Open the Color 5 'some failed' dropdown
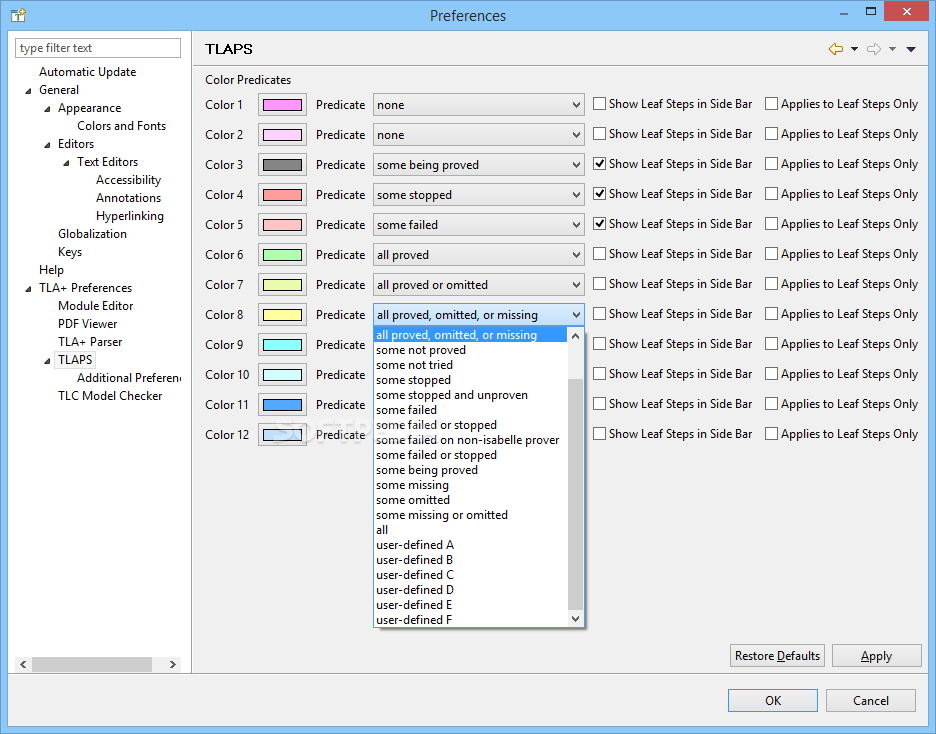This screenshot has width=936, height=734. click(479, 225)
